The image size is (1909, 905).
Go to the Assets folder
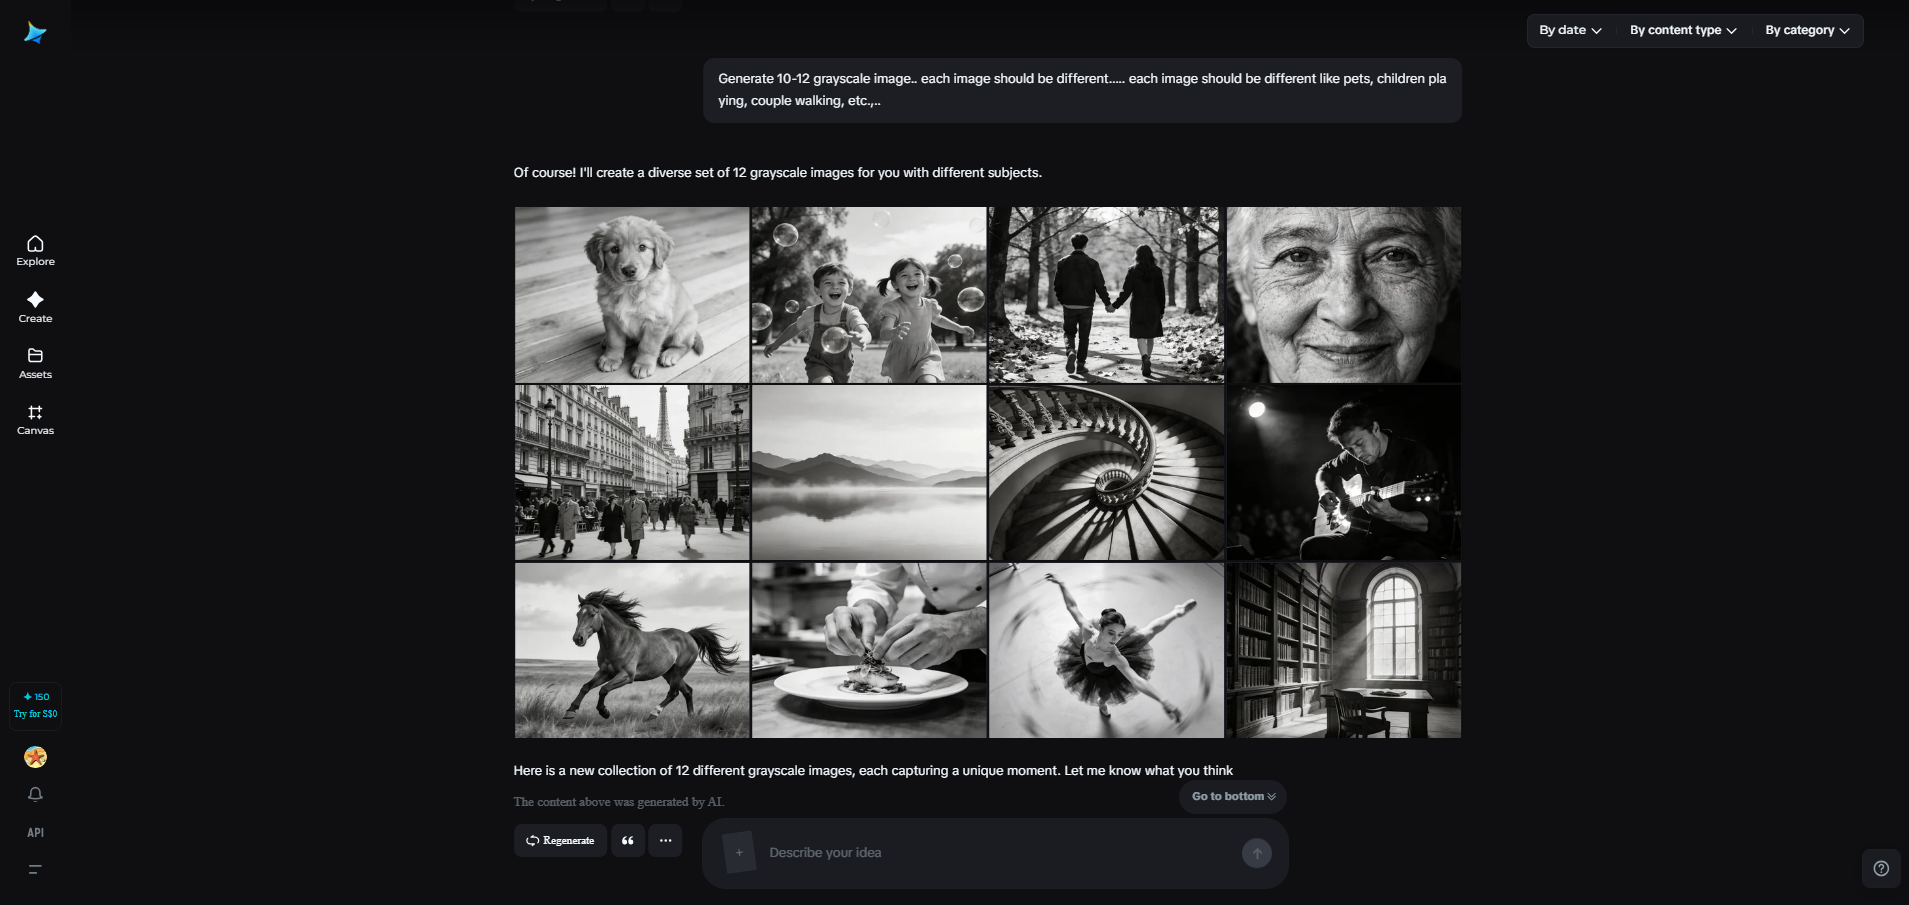pyautogui.click(x=35, y=363)
